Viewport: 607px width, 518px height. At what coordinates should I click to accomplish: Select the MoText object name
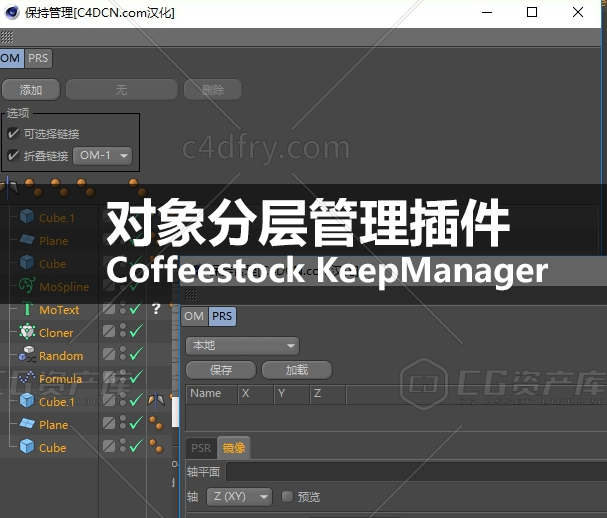coord(59,310)
